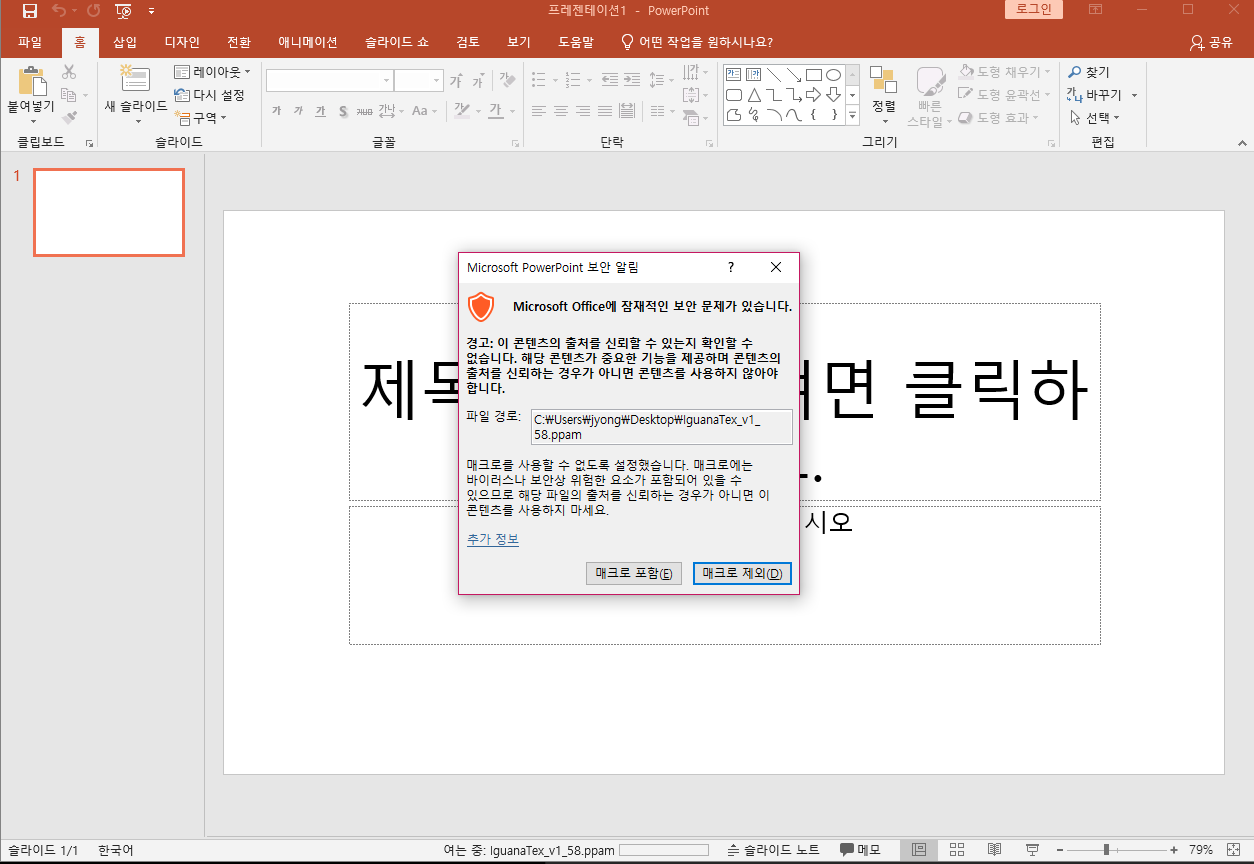The width and height of the screenshot is (1254, 864).
Task: Toggle bold formatting in the Font group
Action: (276, 111)
